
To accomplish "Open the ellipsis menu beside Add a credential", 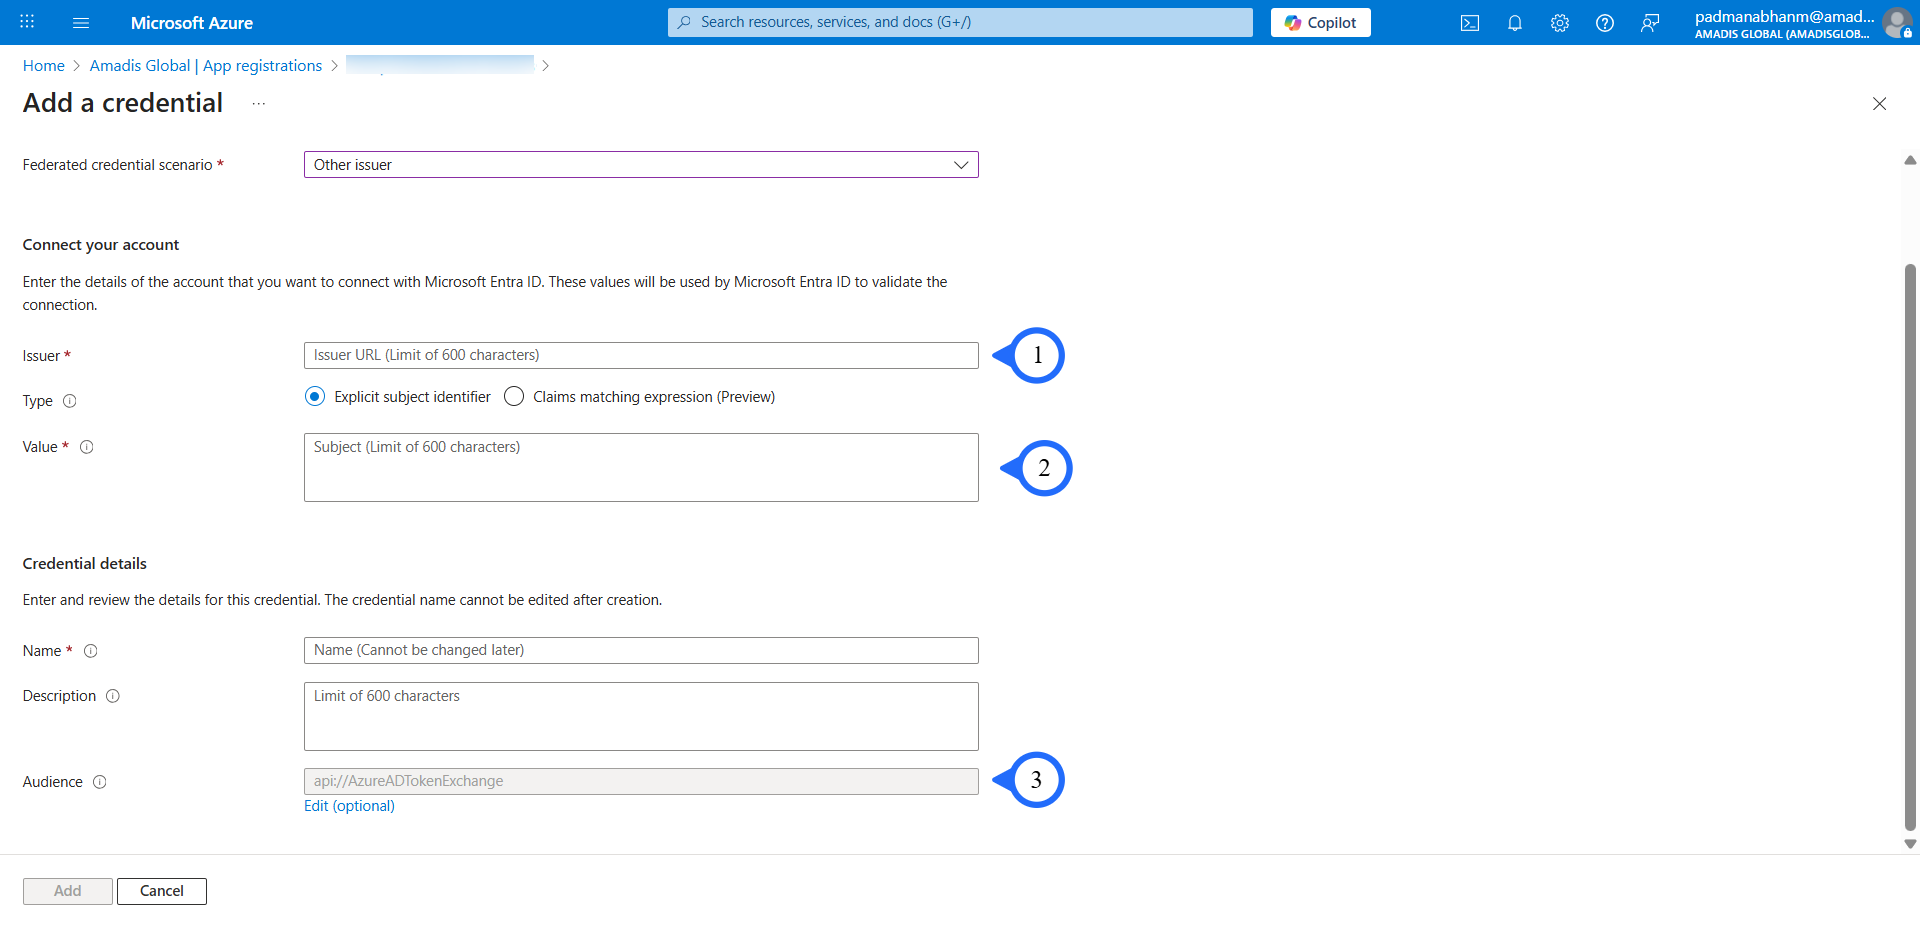I will pyautogui.click(x=259, y=104).
